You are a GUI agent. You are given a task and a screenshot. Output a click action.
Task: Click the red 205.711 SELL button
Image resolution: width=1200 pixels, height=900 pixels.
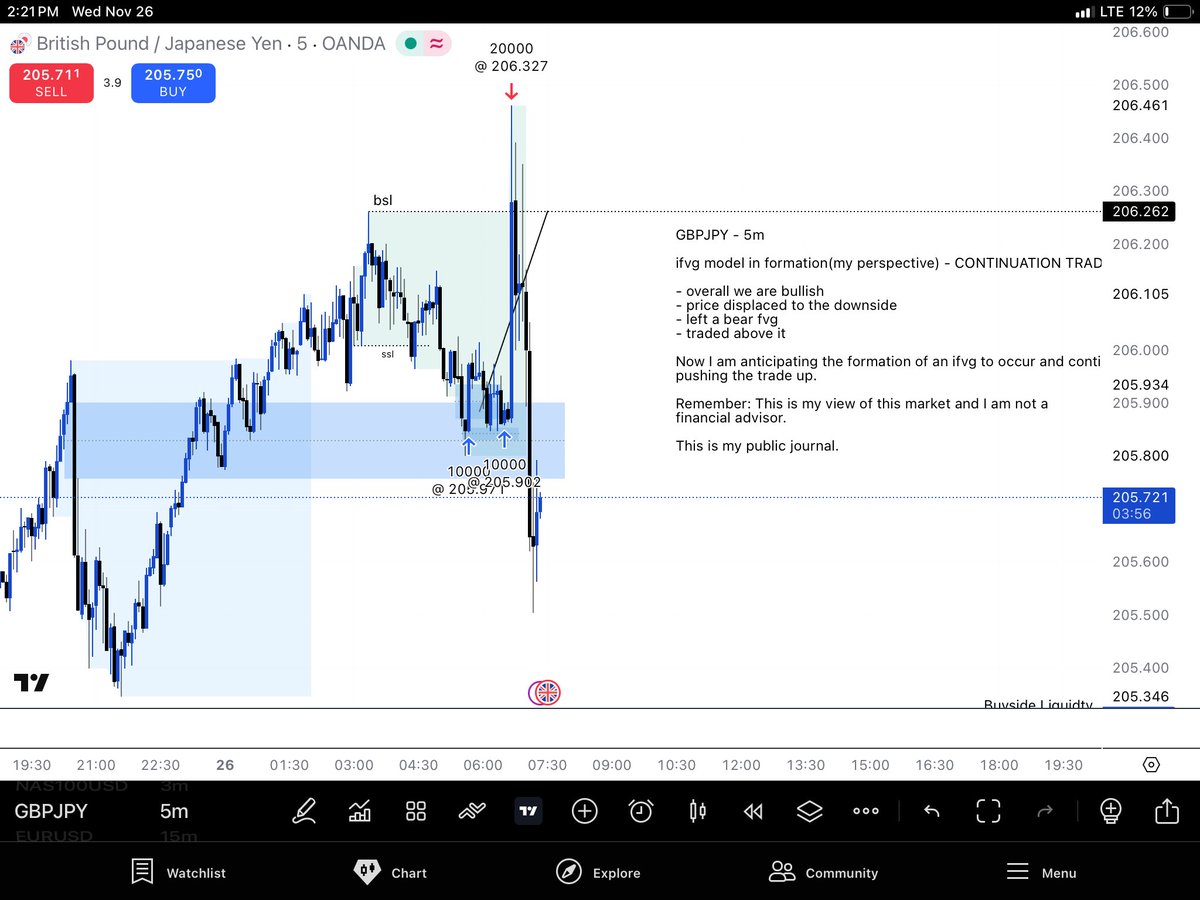[51, 83]
